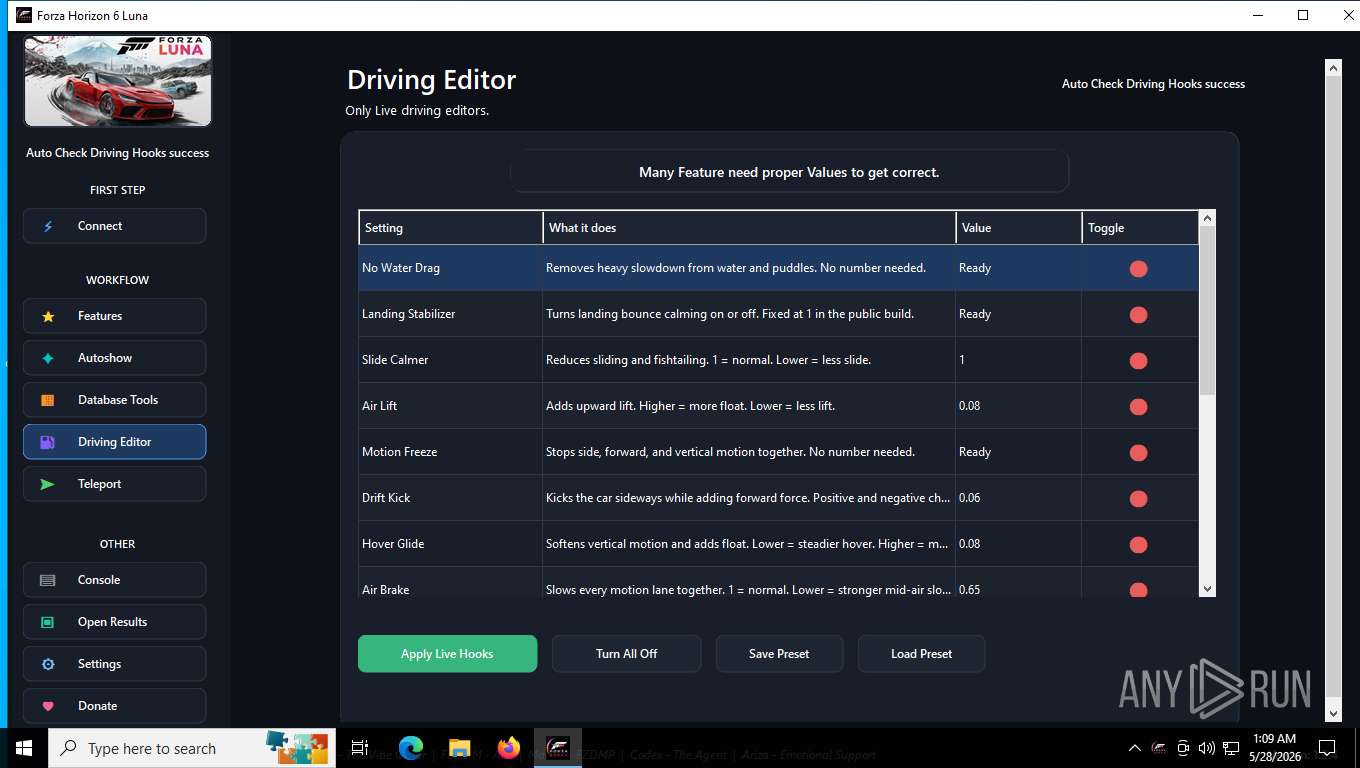Open File Explorer from the taskbar
This screenshot has width=1360, height=768.
click(460, 748)
